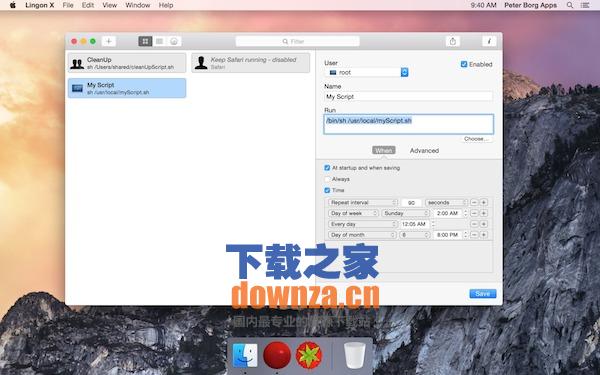
Task: Adjust the 8:00 PM time stepper
Action: pos(466,235)
